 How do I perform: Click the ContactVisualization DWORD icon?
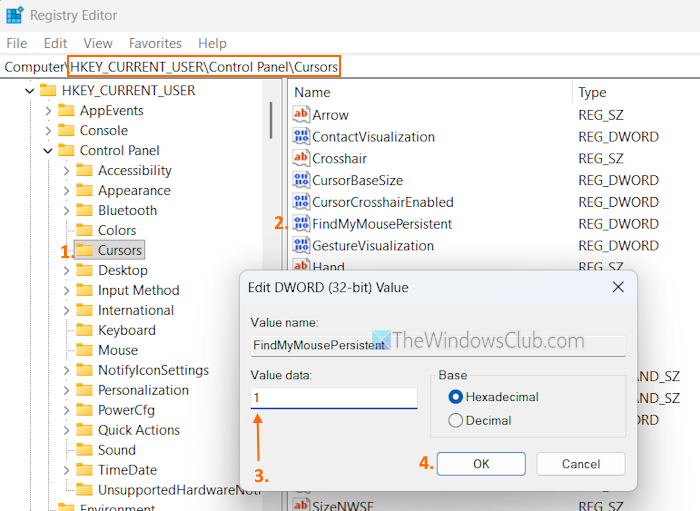301,136
